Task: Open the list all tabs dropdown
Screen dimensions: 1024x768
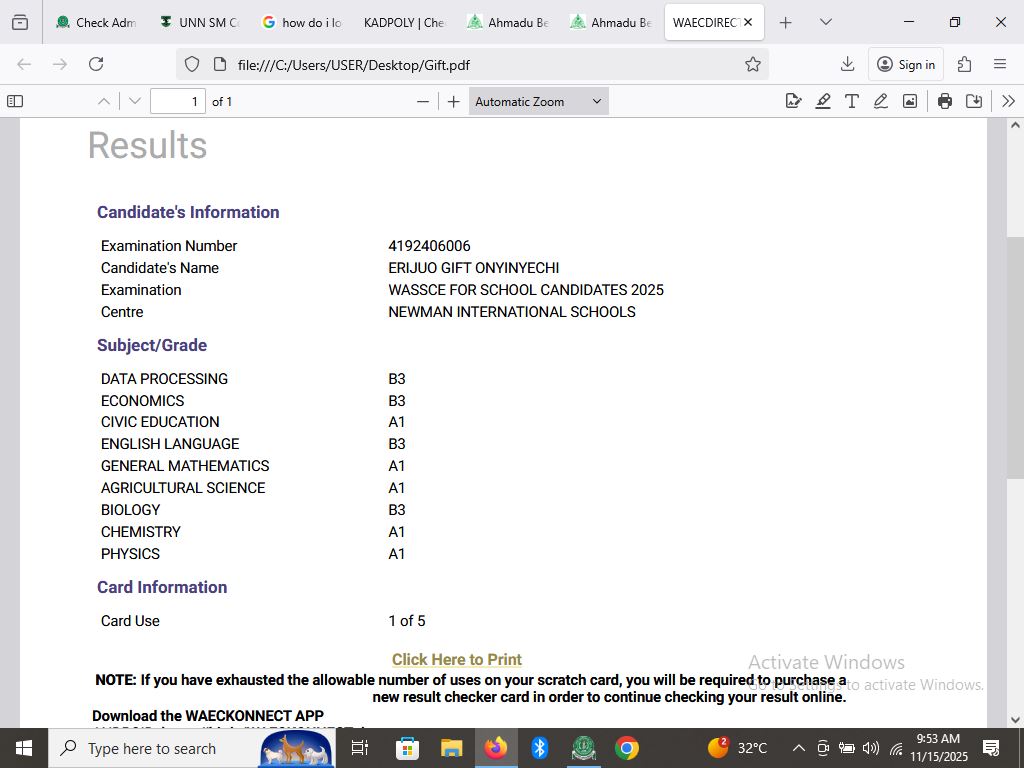Action: [825, 22]
